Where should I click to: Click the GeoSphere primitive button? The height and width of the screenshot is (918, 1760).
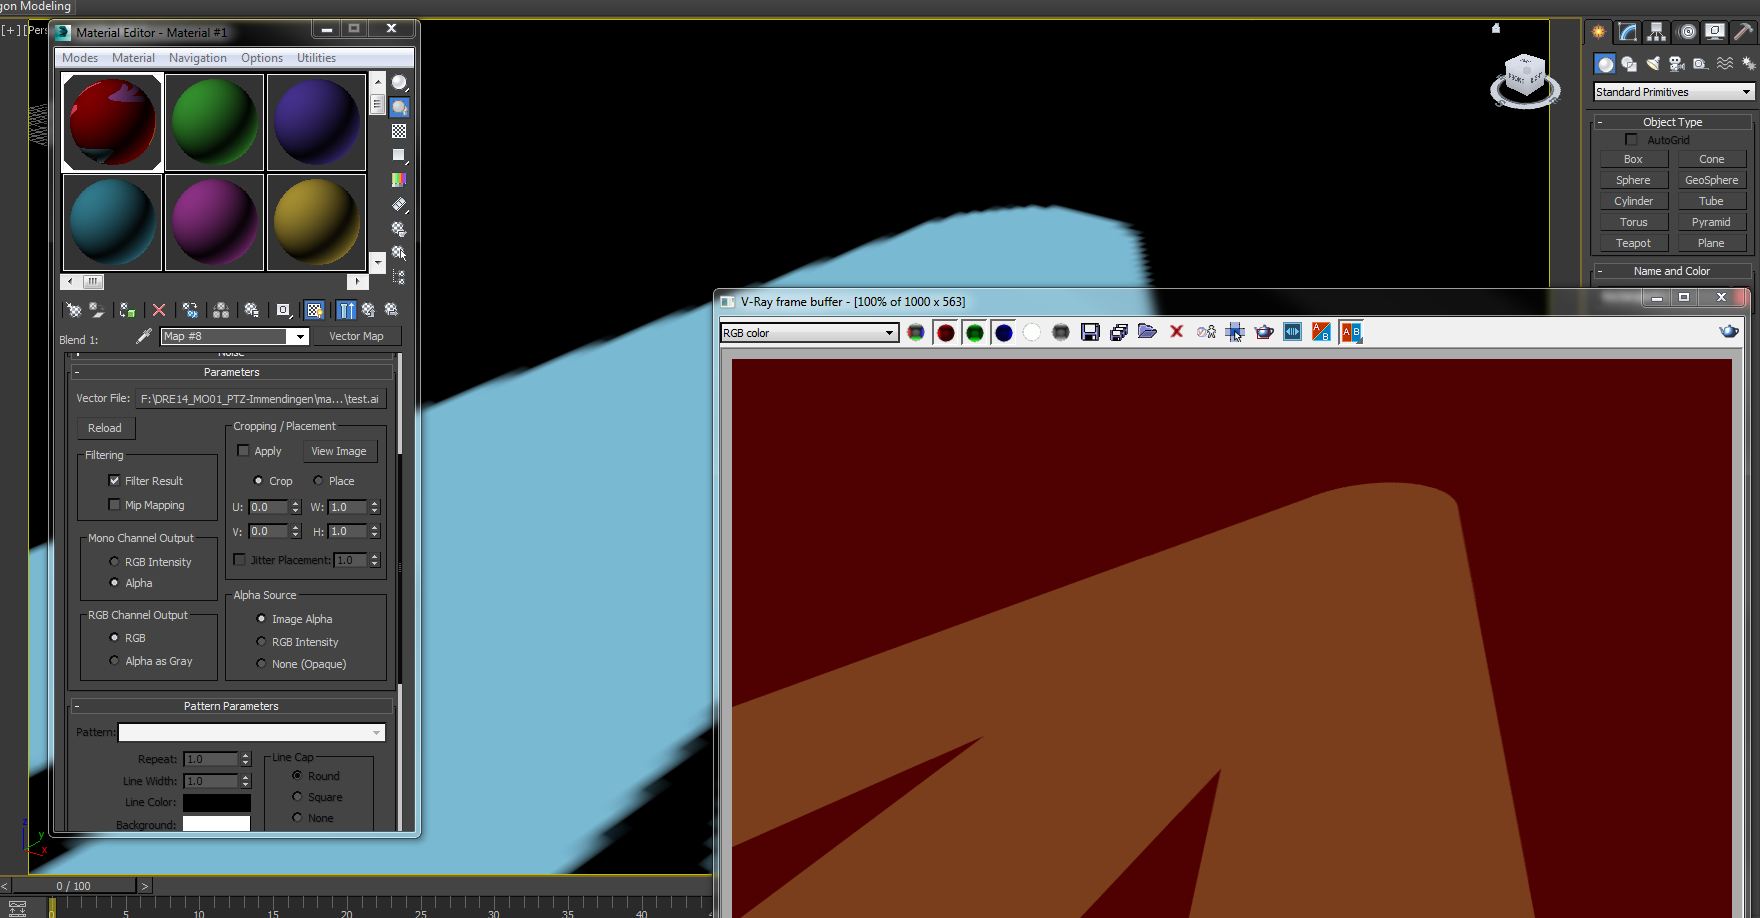[1711, 180]
